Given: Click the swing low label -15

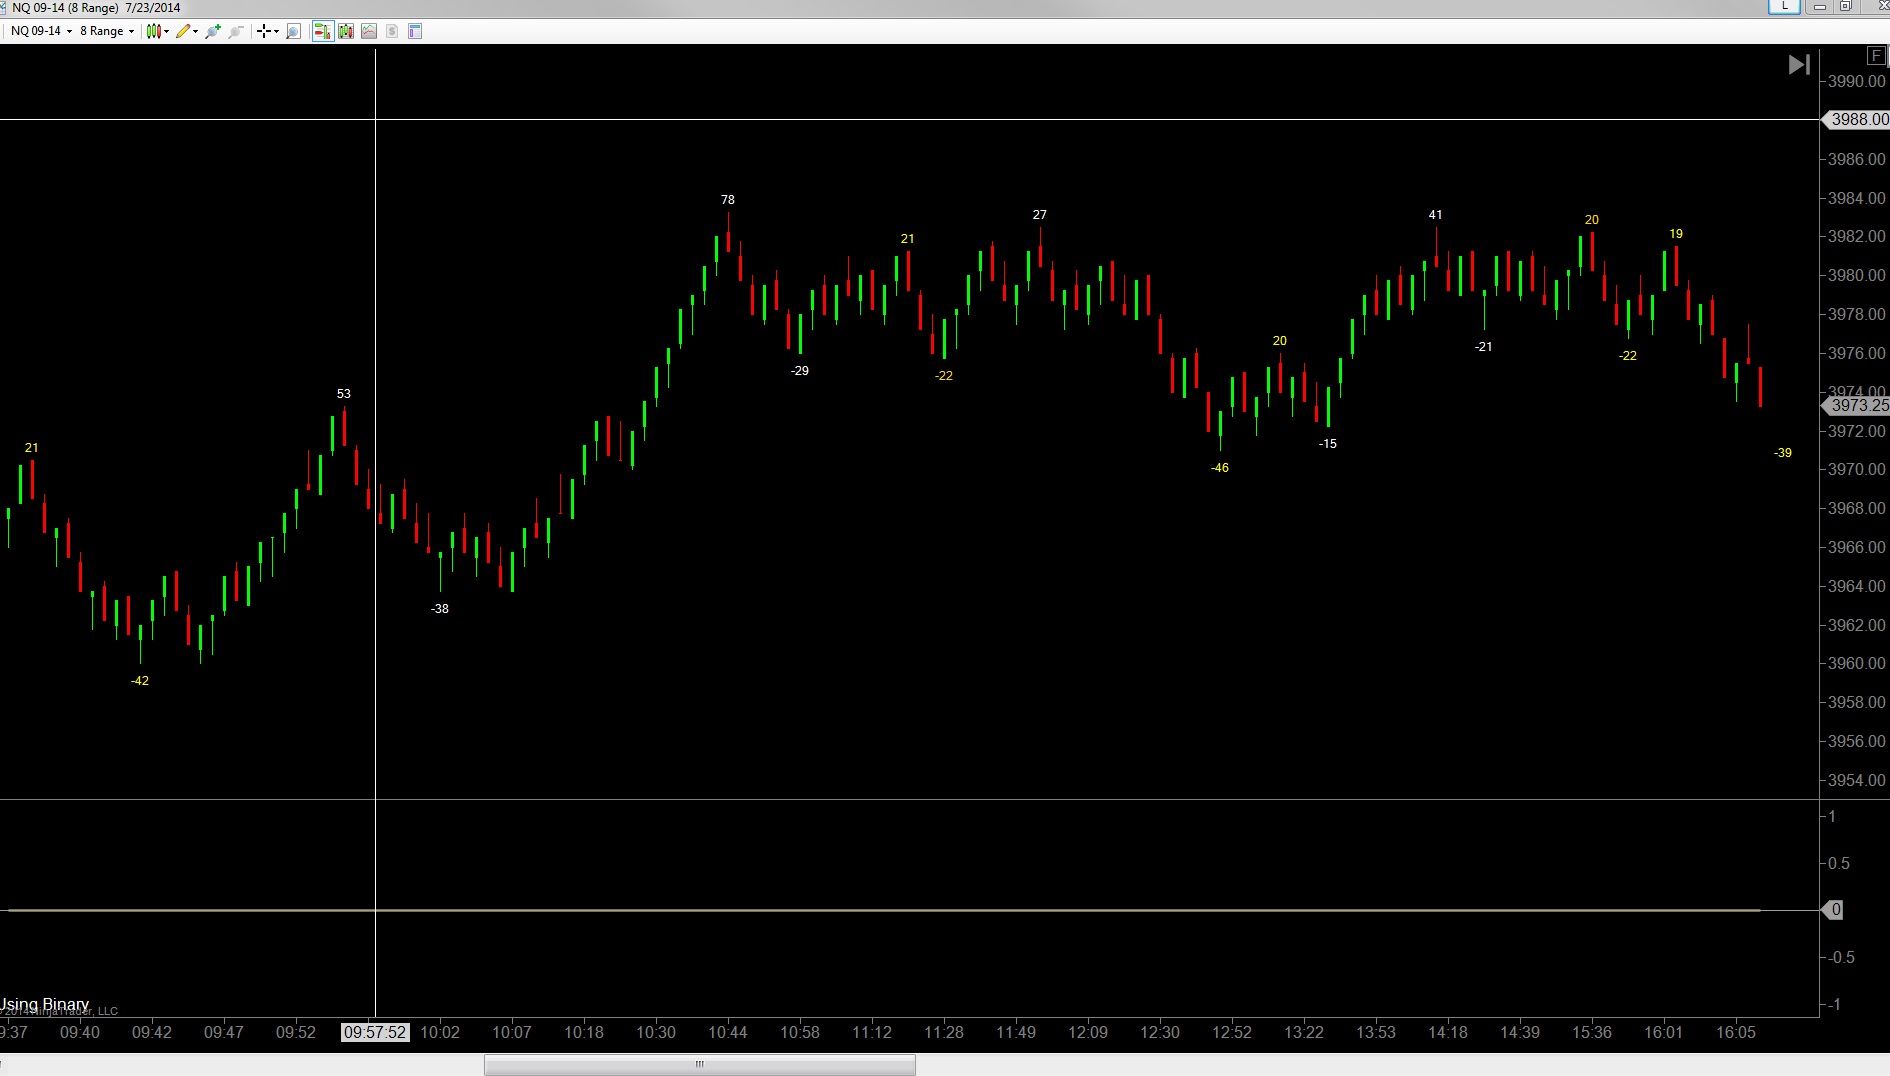Looking at the screenshot, I should tap(1328, 444).
